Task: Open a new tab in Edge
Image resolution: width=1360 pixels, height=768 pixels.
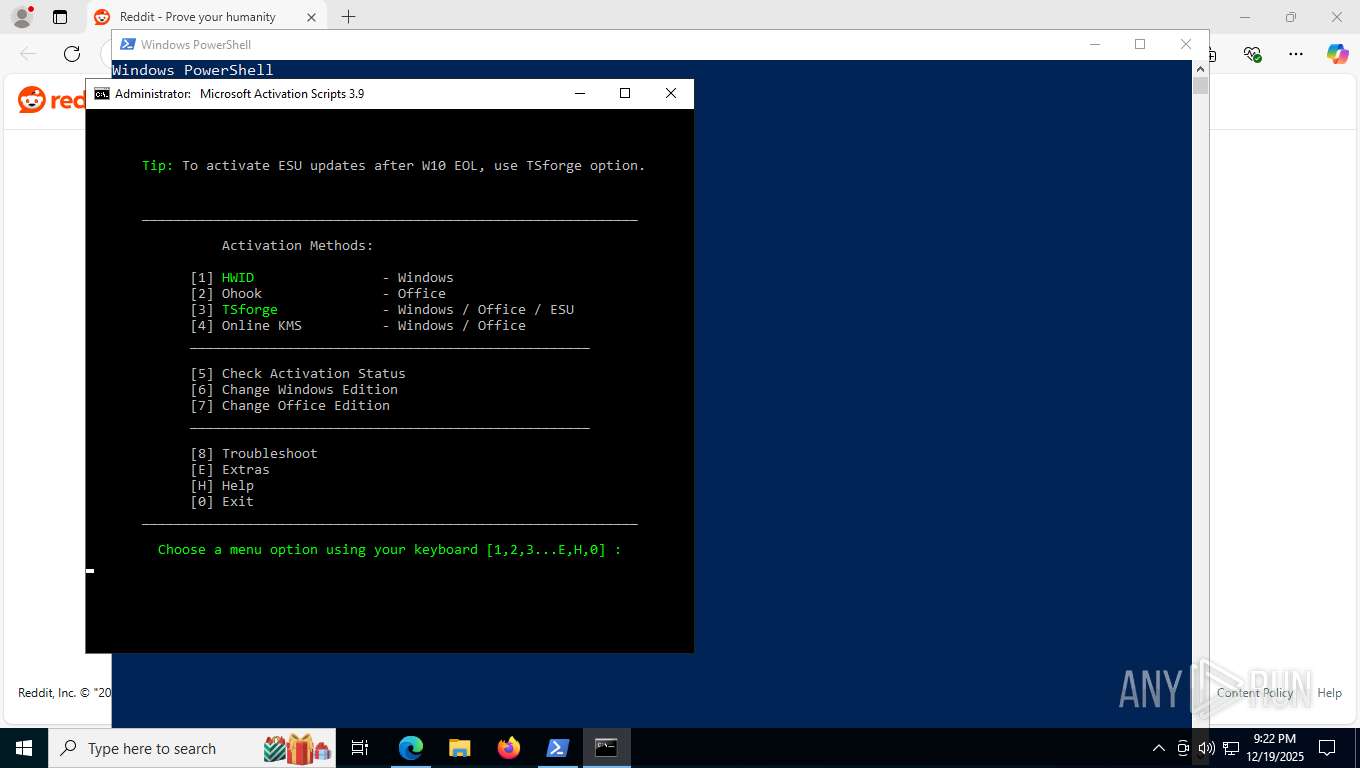Action: coord(348,17)
